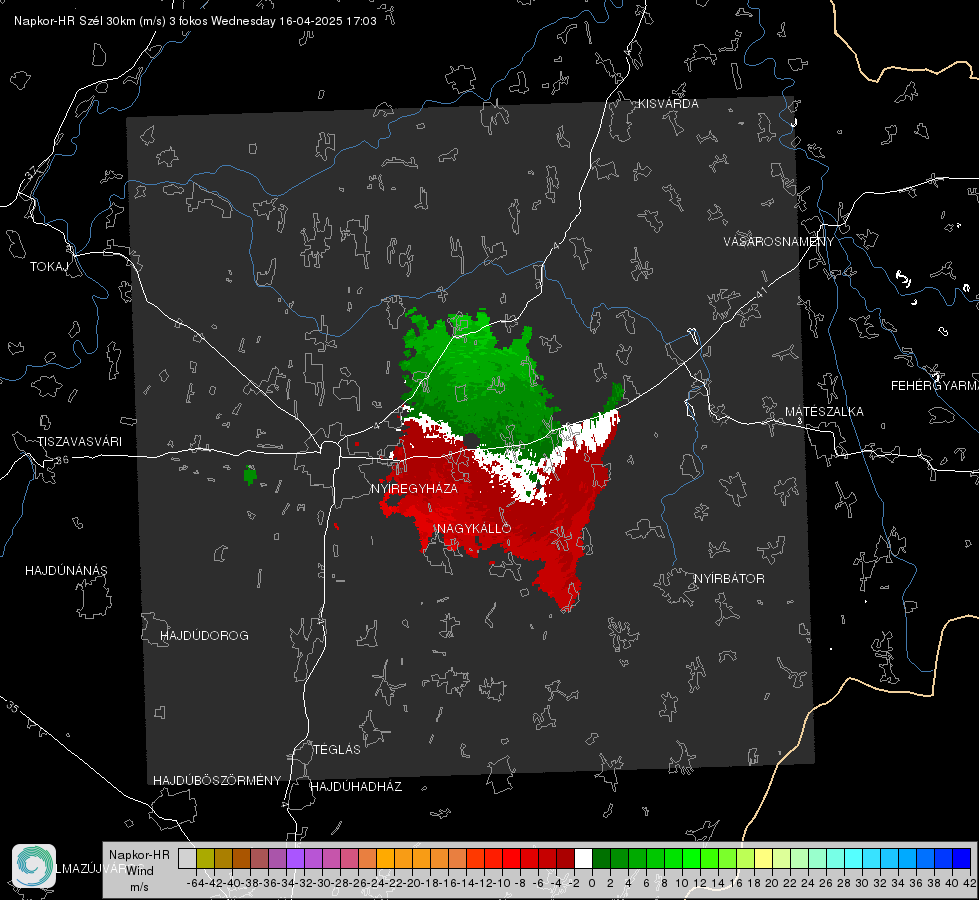Select the MÁTÉSZALKA town label
This screenshot has height=900, width=979.
pos(824,412)
